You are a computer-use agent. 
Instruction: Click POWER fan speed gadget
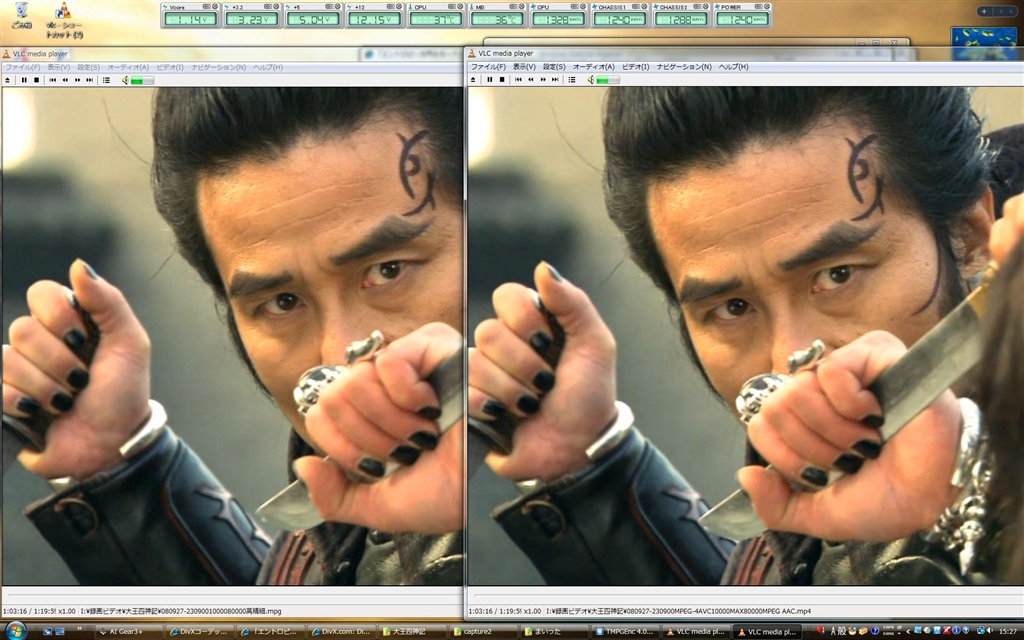[x=743, y=15]
